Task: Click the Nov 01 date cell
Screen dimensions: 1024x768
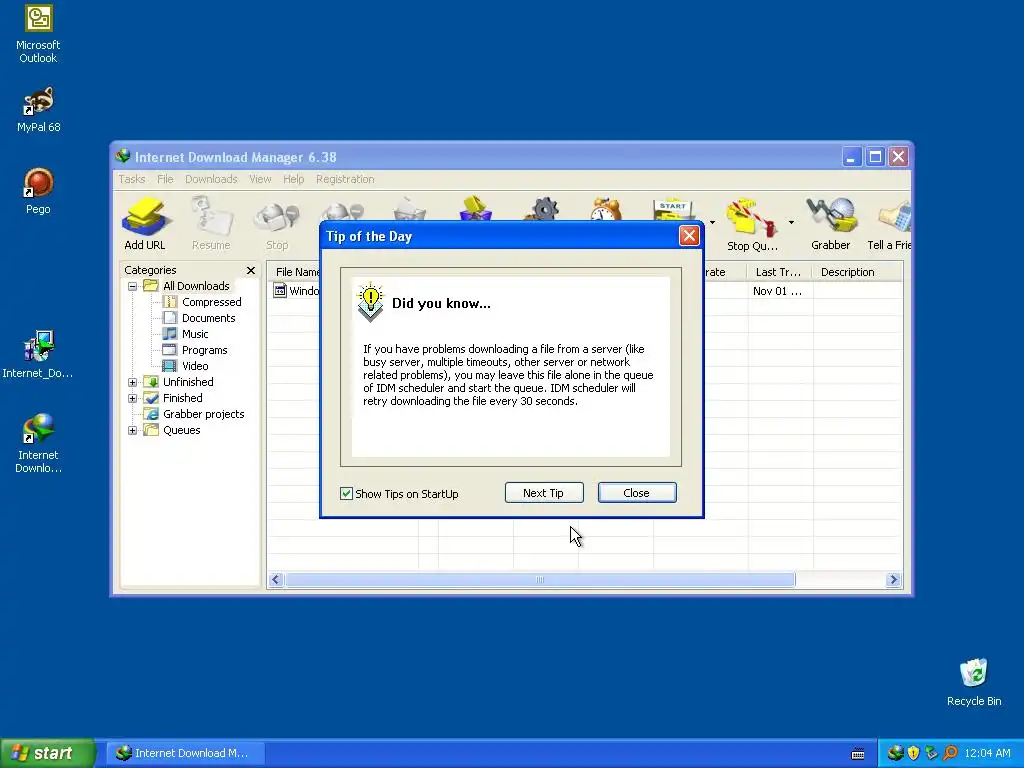Action: (777, 291)
